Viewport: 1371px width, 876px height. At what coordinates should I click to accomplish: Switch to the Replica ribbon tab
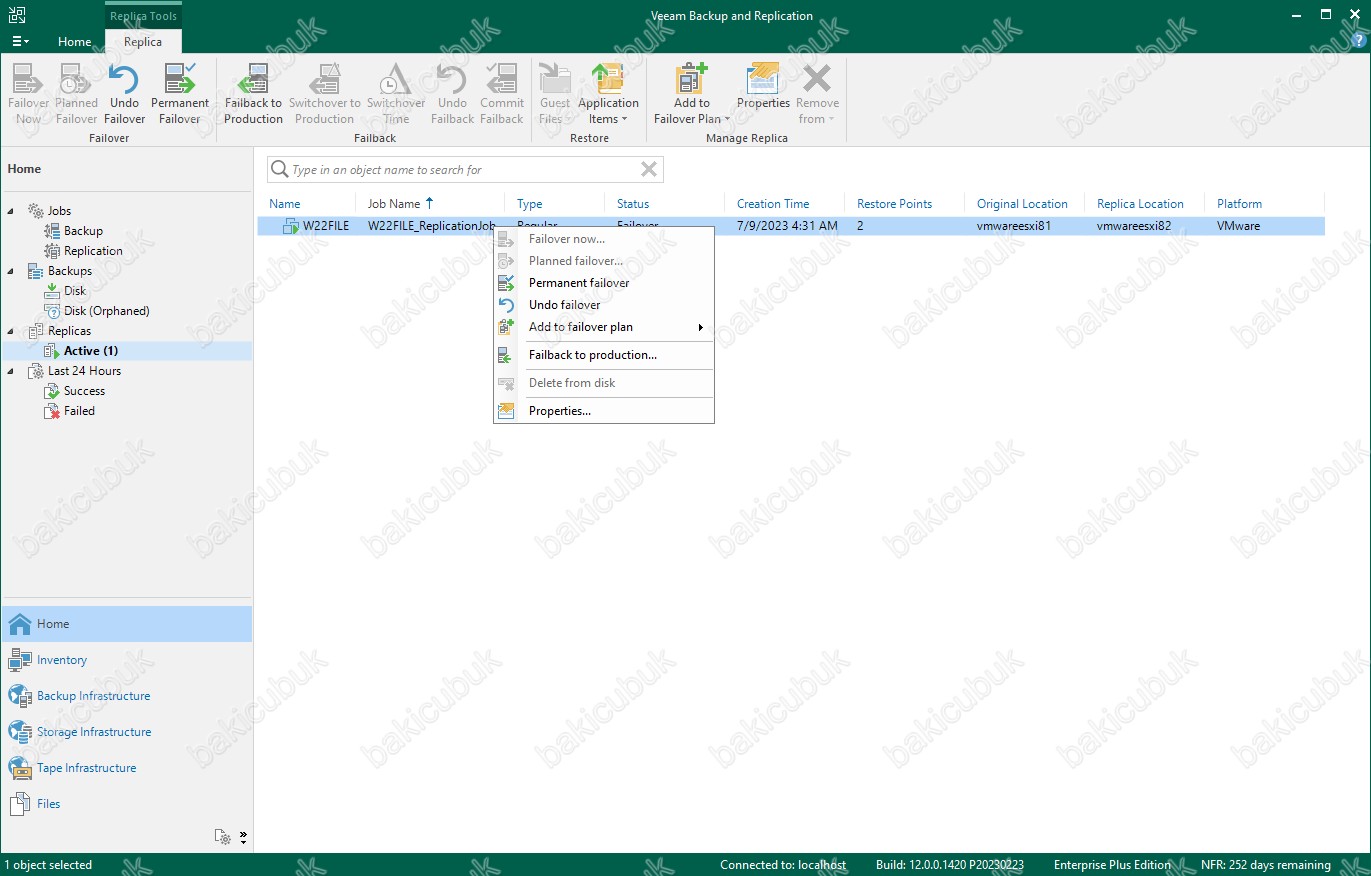tap(143, 42)
